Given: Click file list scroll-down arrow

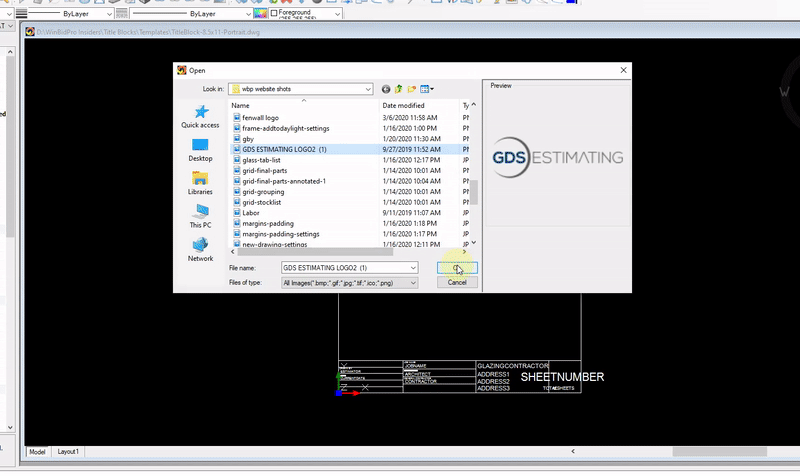Looking at the screenshot, I should click(474, 243).
